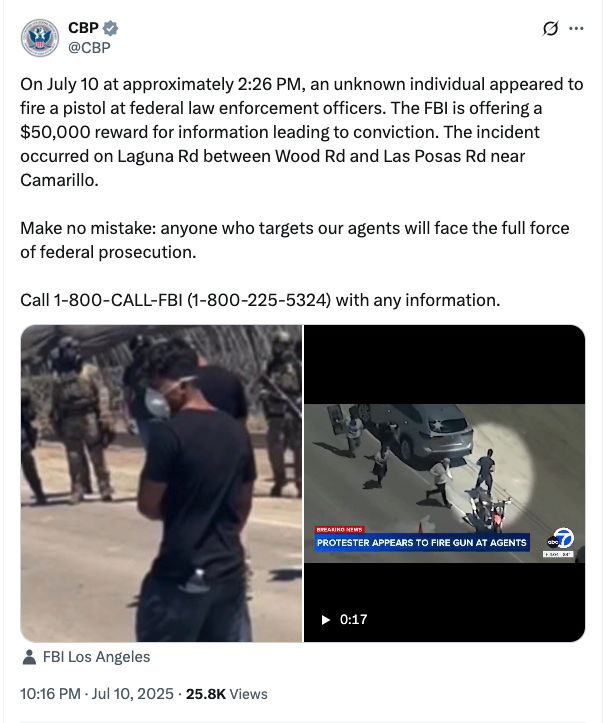Click the abc7 logo in the video
Screen dimensions: 604x723
[x=560, y=539]
